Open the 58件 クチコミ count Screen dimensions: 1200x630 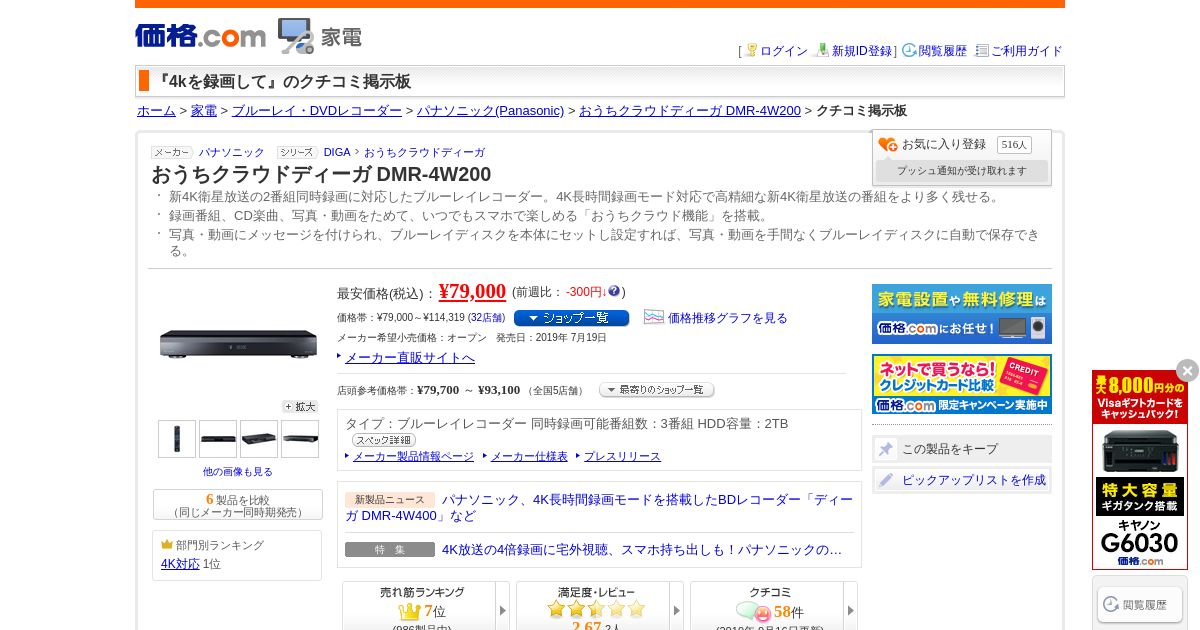click(x=788, y=611)
